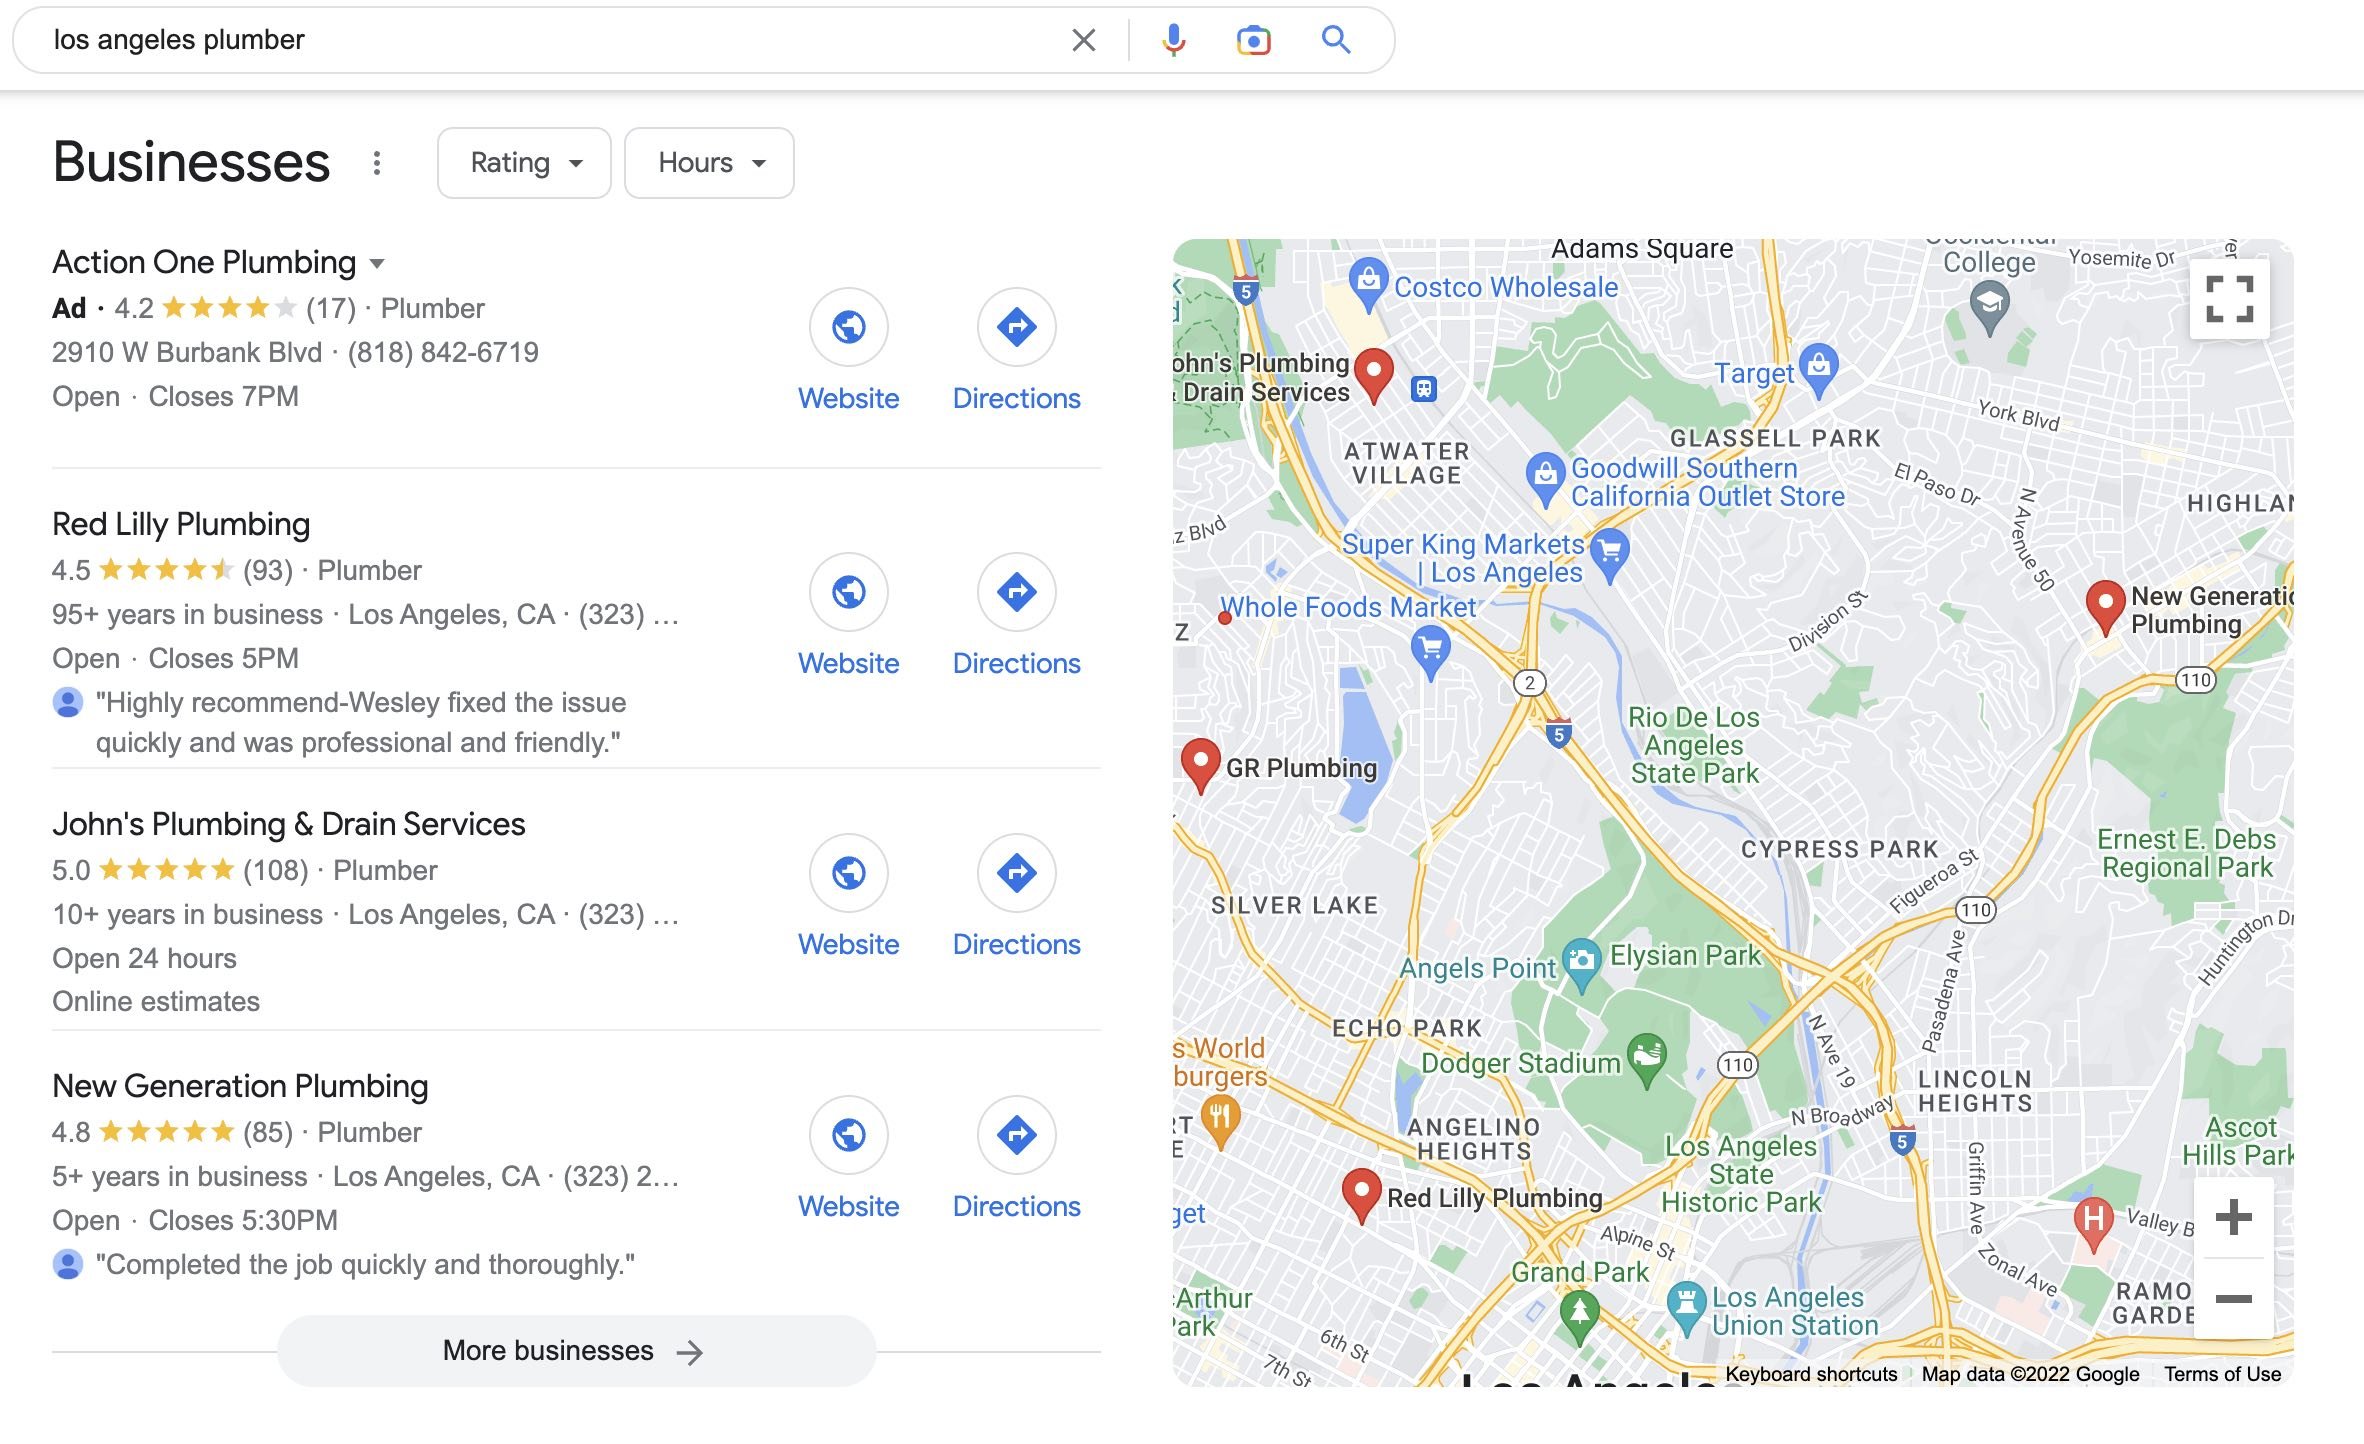Viewport: 2364px width, 1444px height.
Task: Start voice search with the microphone icon
Action: pos(1174,40)
